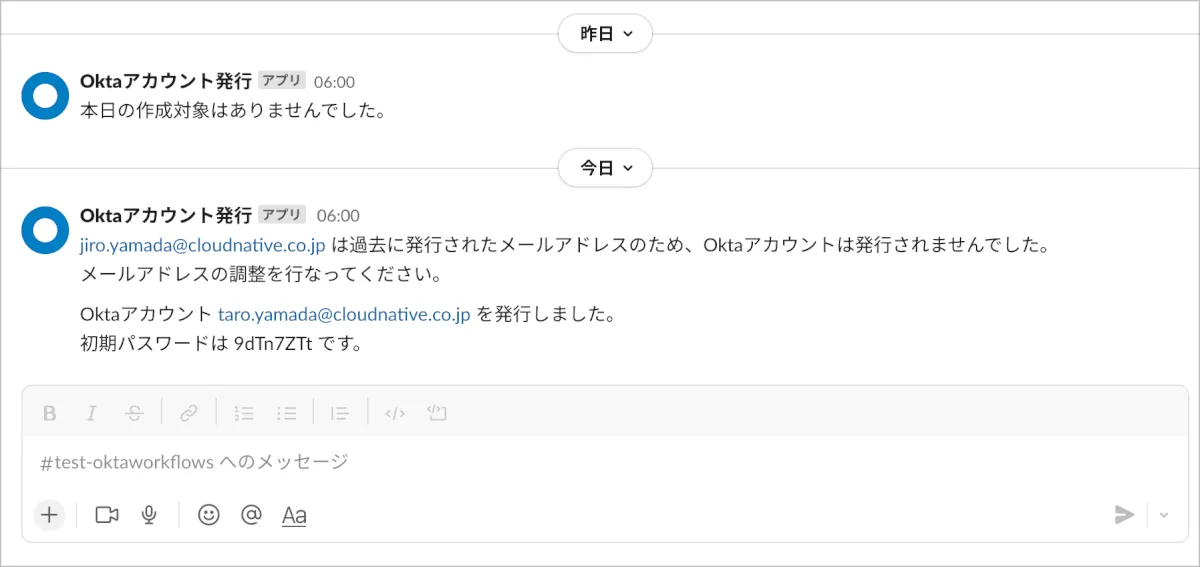
Task: Open the emoji picker
Action: [x=208, y=515]
